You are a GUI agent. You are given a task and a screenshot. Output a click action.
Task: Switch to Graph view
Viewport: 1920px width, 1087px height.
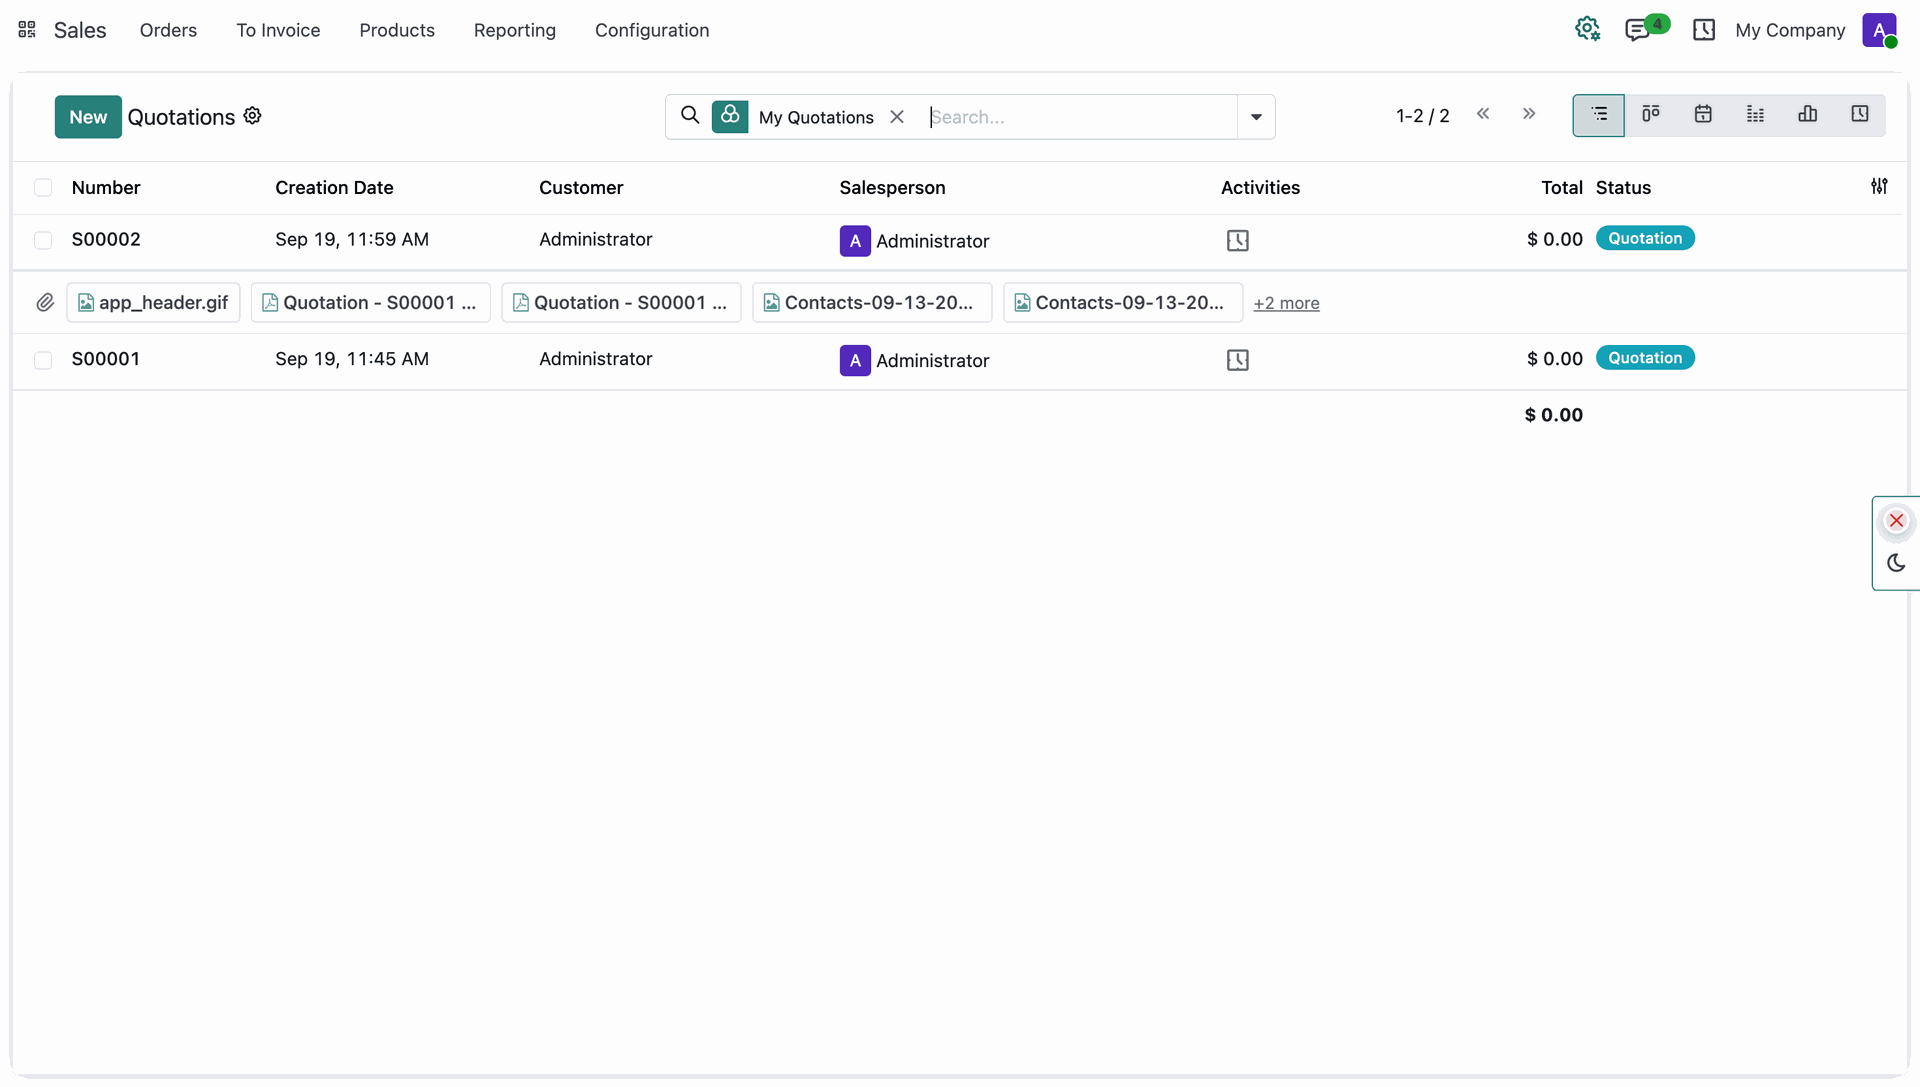pos(1807,115)
